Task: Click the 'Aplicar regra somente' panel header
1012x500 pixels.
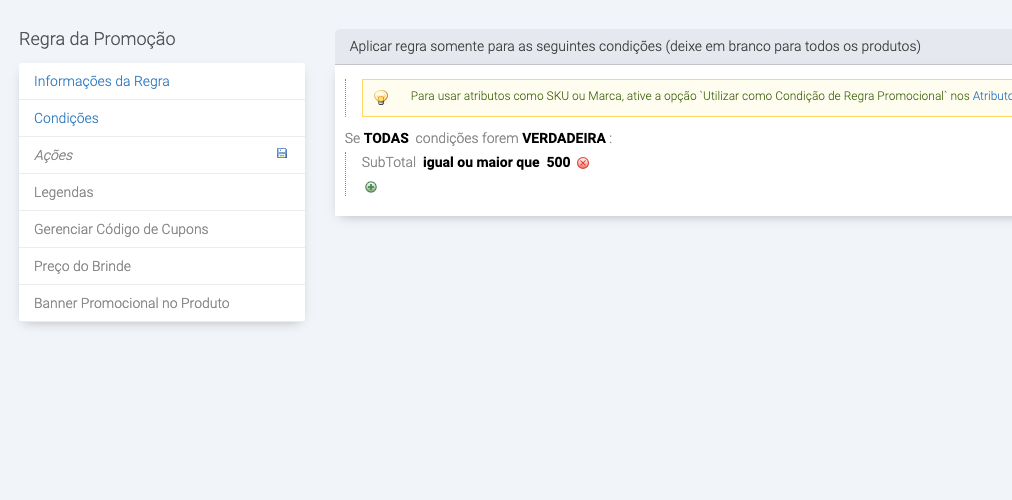Action: pyautogui.click(x=635, y=46)
